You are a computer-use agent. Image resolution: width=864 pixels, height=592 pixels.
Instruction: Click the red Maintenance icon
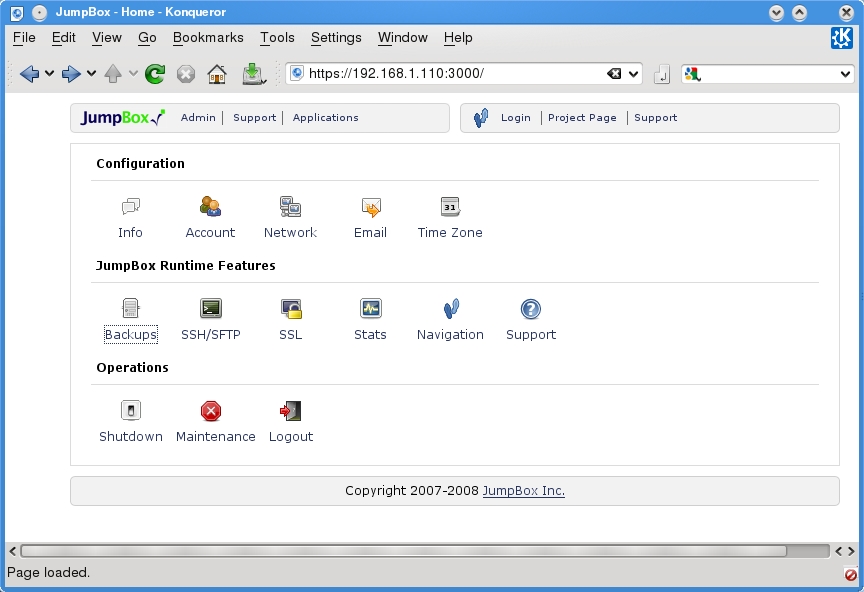pyautogui.click(x=211, y=411)
